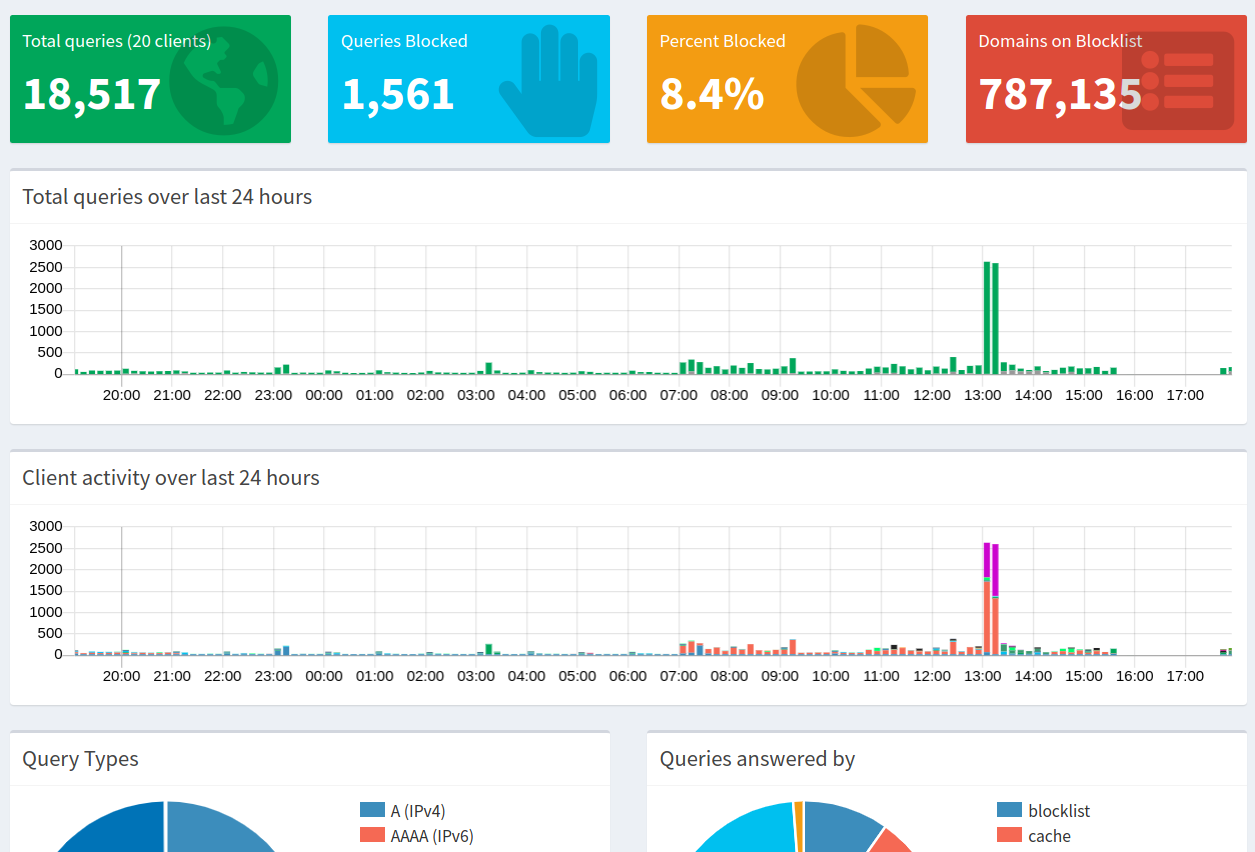Image resolution: width=1255 pixels, height=852 pixels.
Task: Select the A (IPv4) blue legend swatch
Action: (x=372, y=810)
